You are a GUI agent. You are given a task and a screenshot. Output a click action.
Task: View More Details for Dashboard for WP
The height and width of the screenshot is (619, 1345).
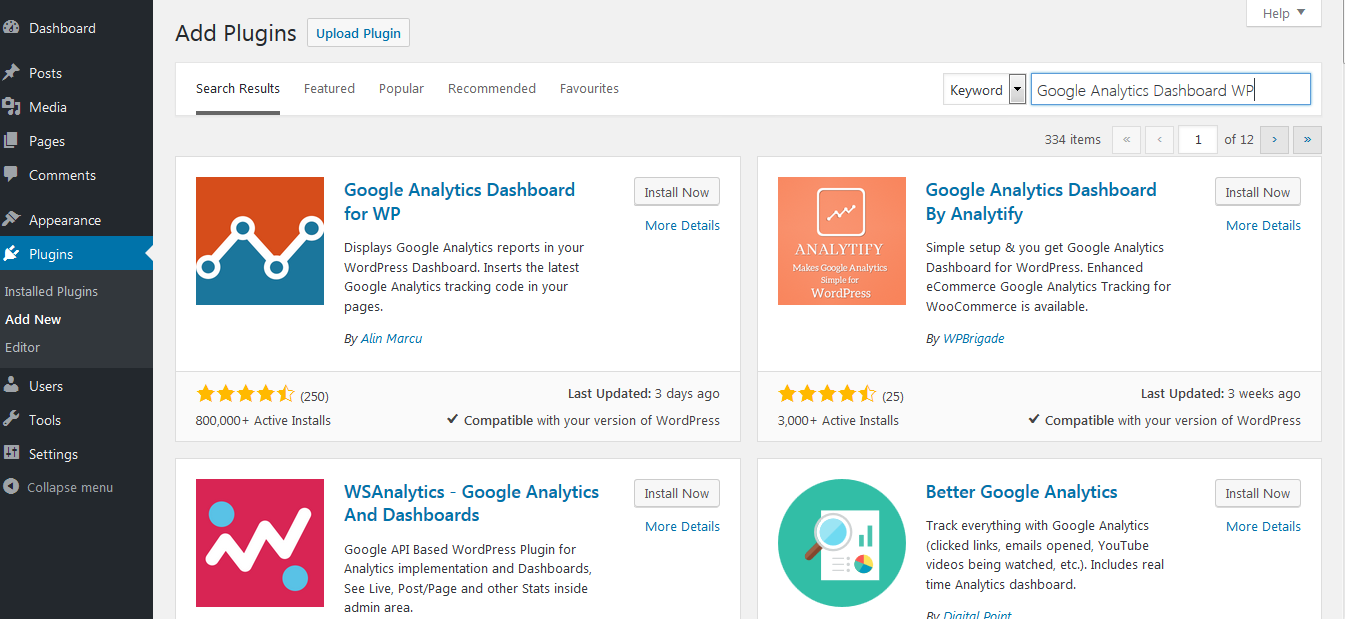click(682, 225)
